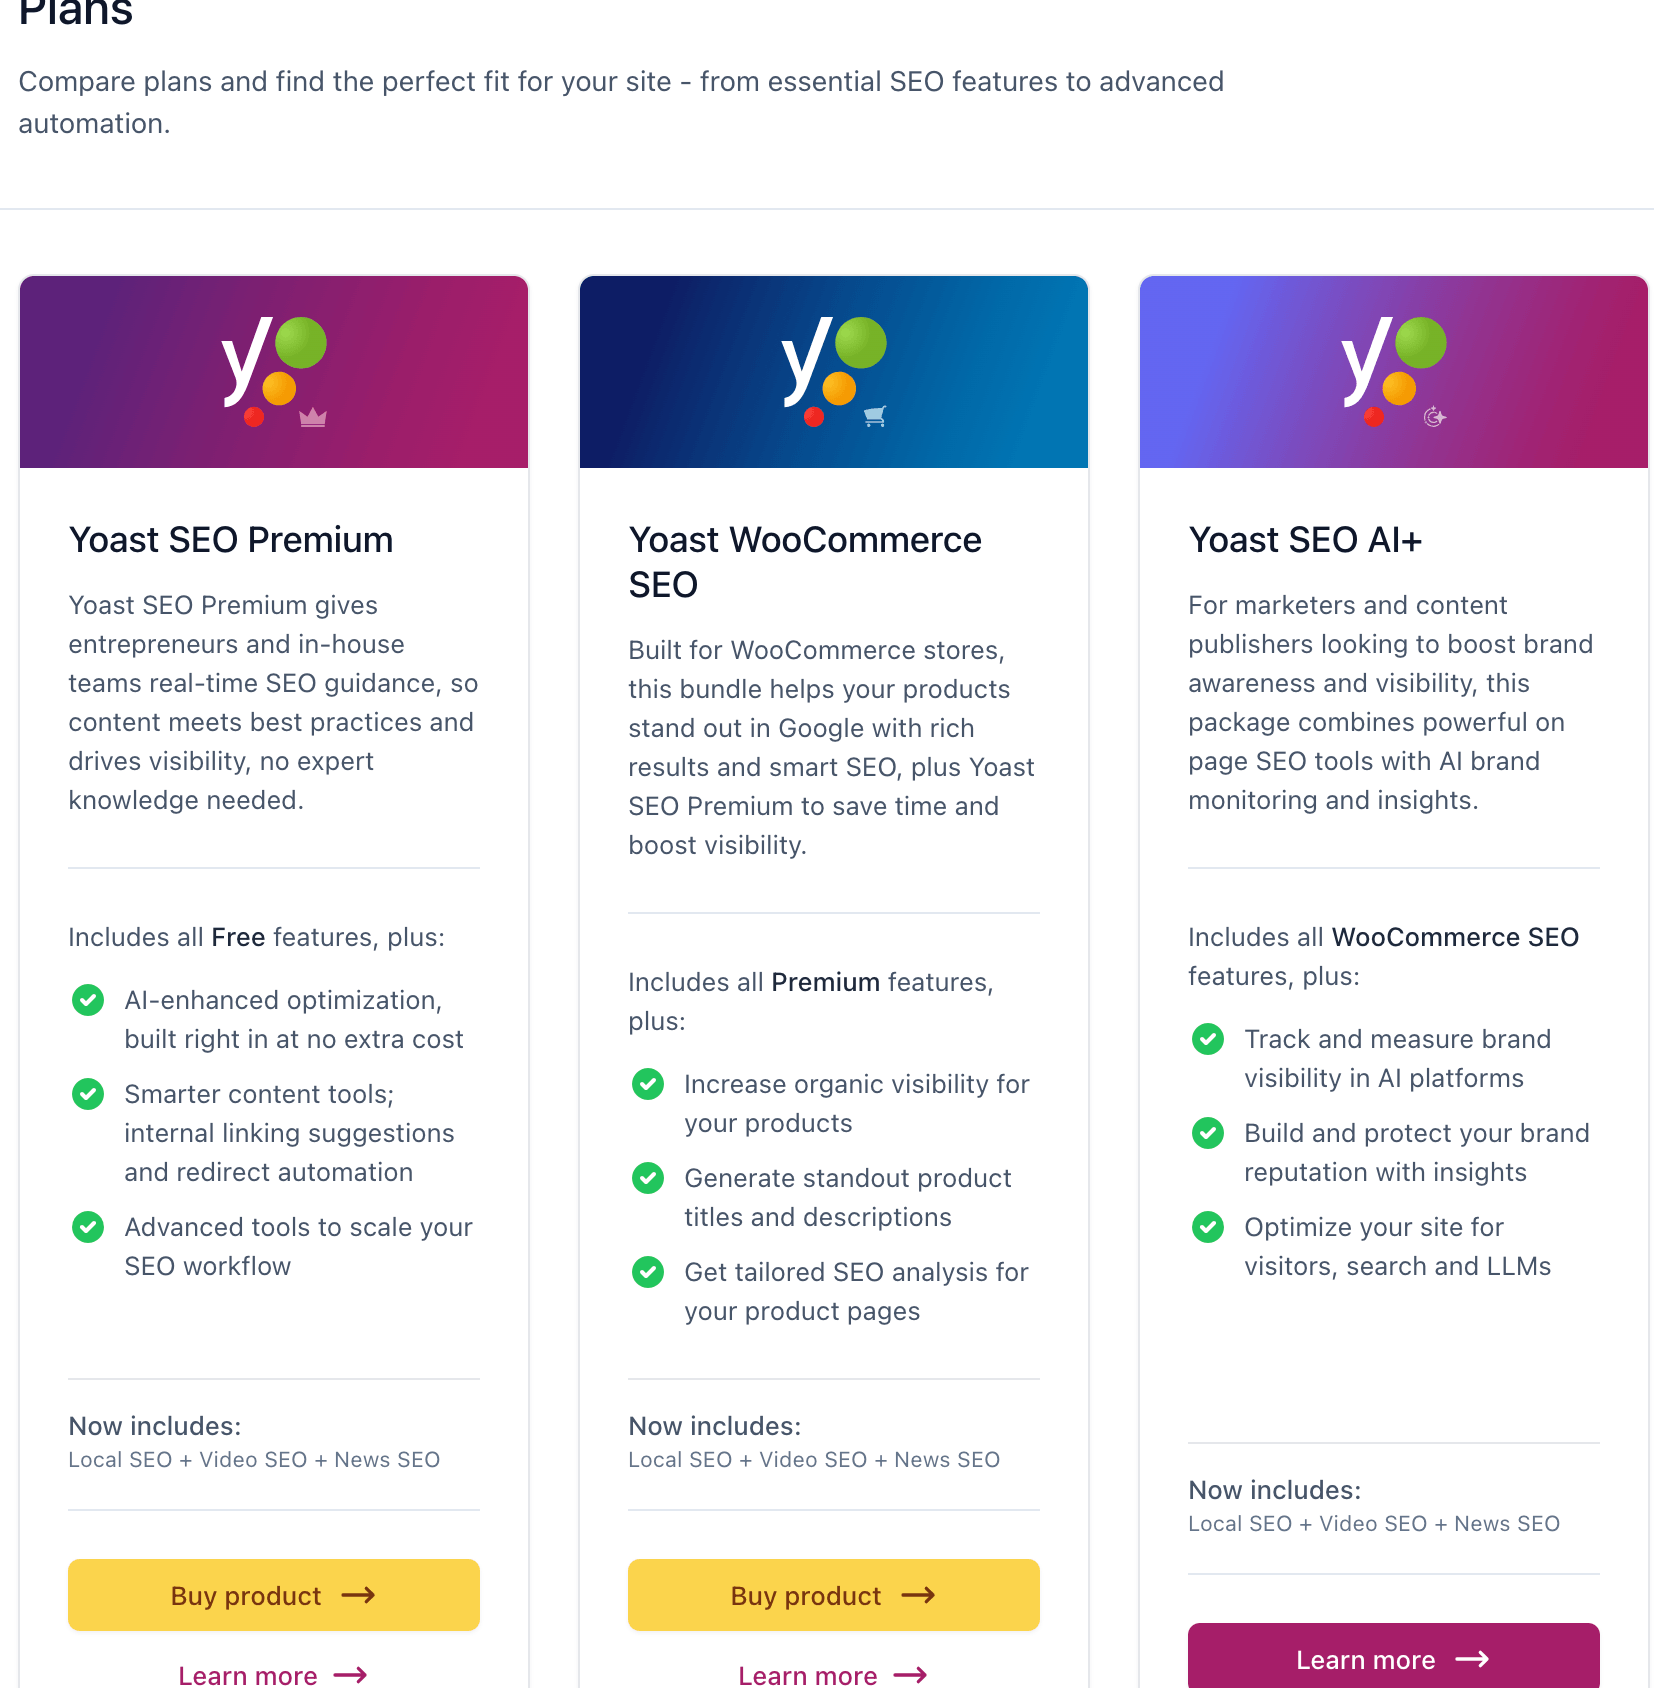The height and width of the screenshot is (1688, 1654).
Task: Click the green checkmark beside AI-enhanced optimization
Action: (88, 1000)
